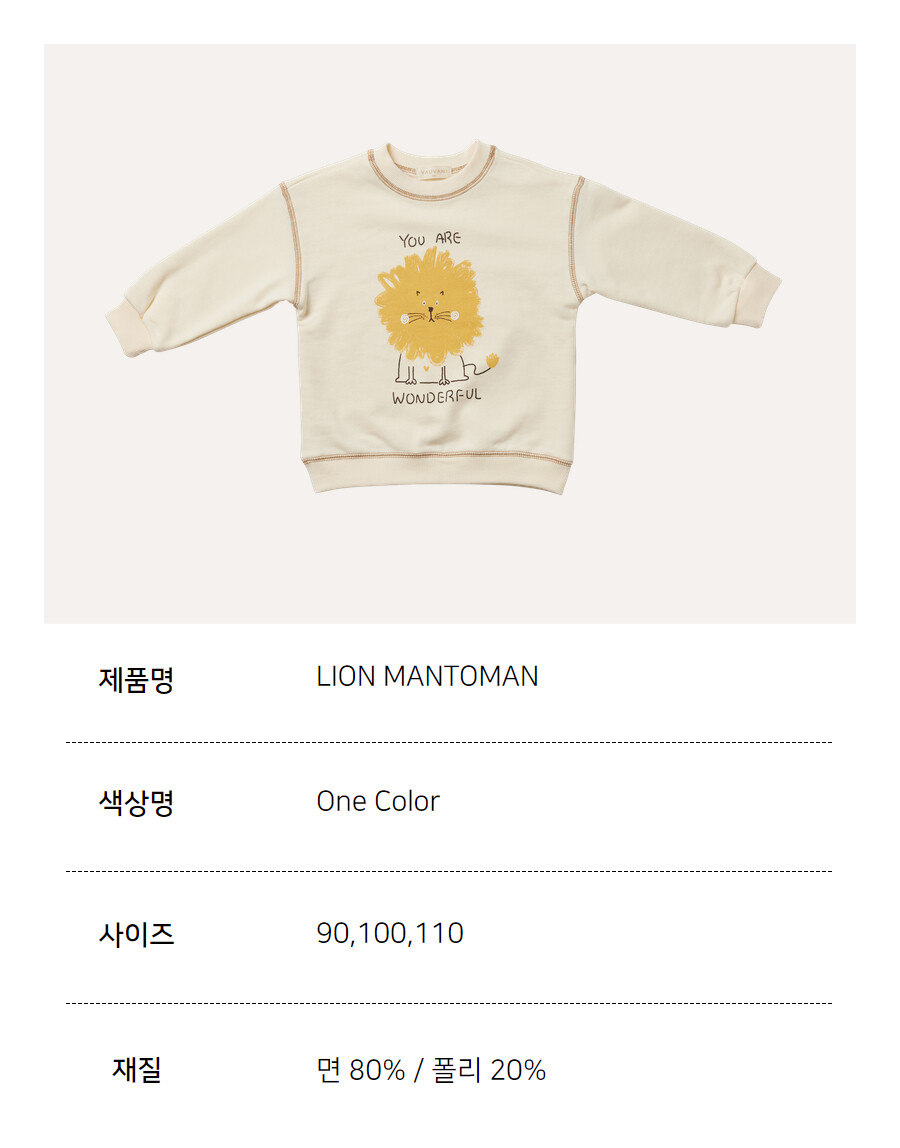The height and width of the screenshot is (1148, 900).
Task: Click the 색상명 label
Action: click(136, 803)
